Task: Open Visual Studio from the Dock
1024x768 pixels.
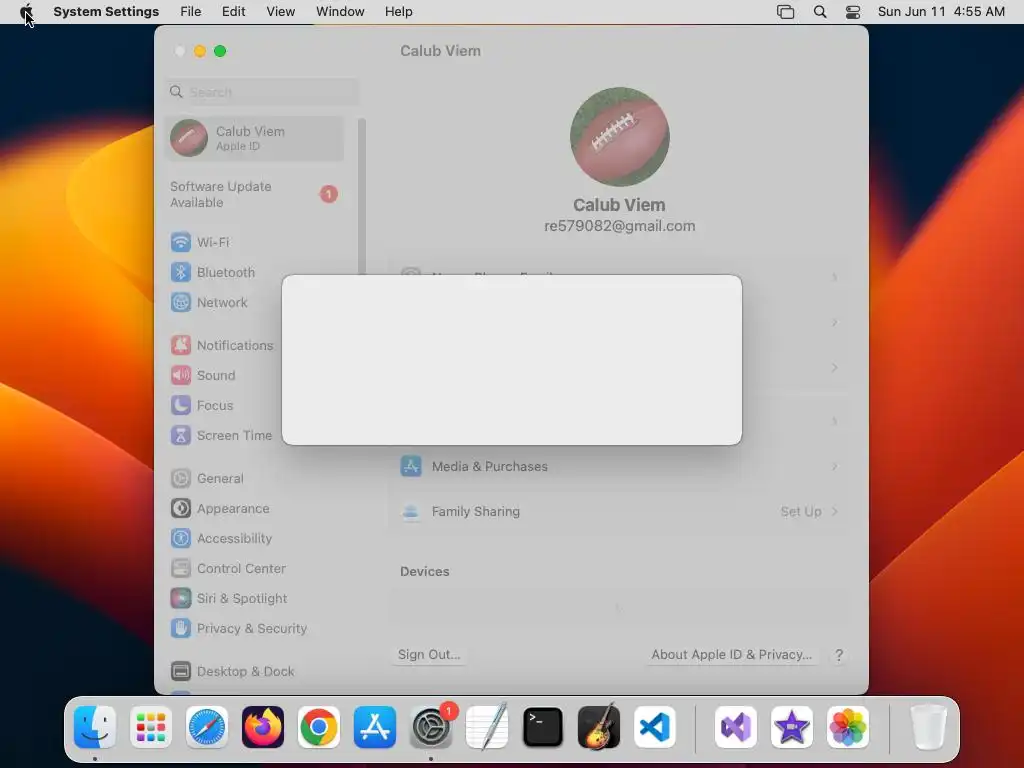Action: point(736,727)
